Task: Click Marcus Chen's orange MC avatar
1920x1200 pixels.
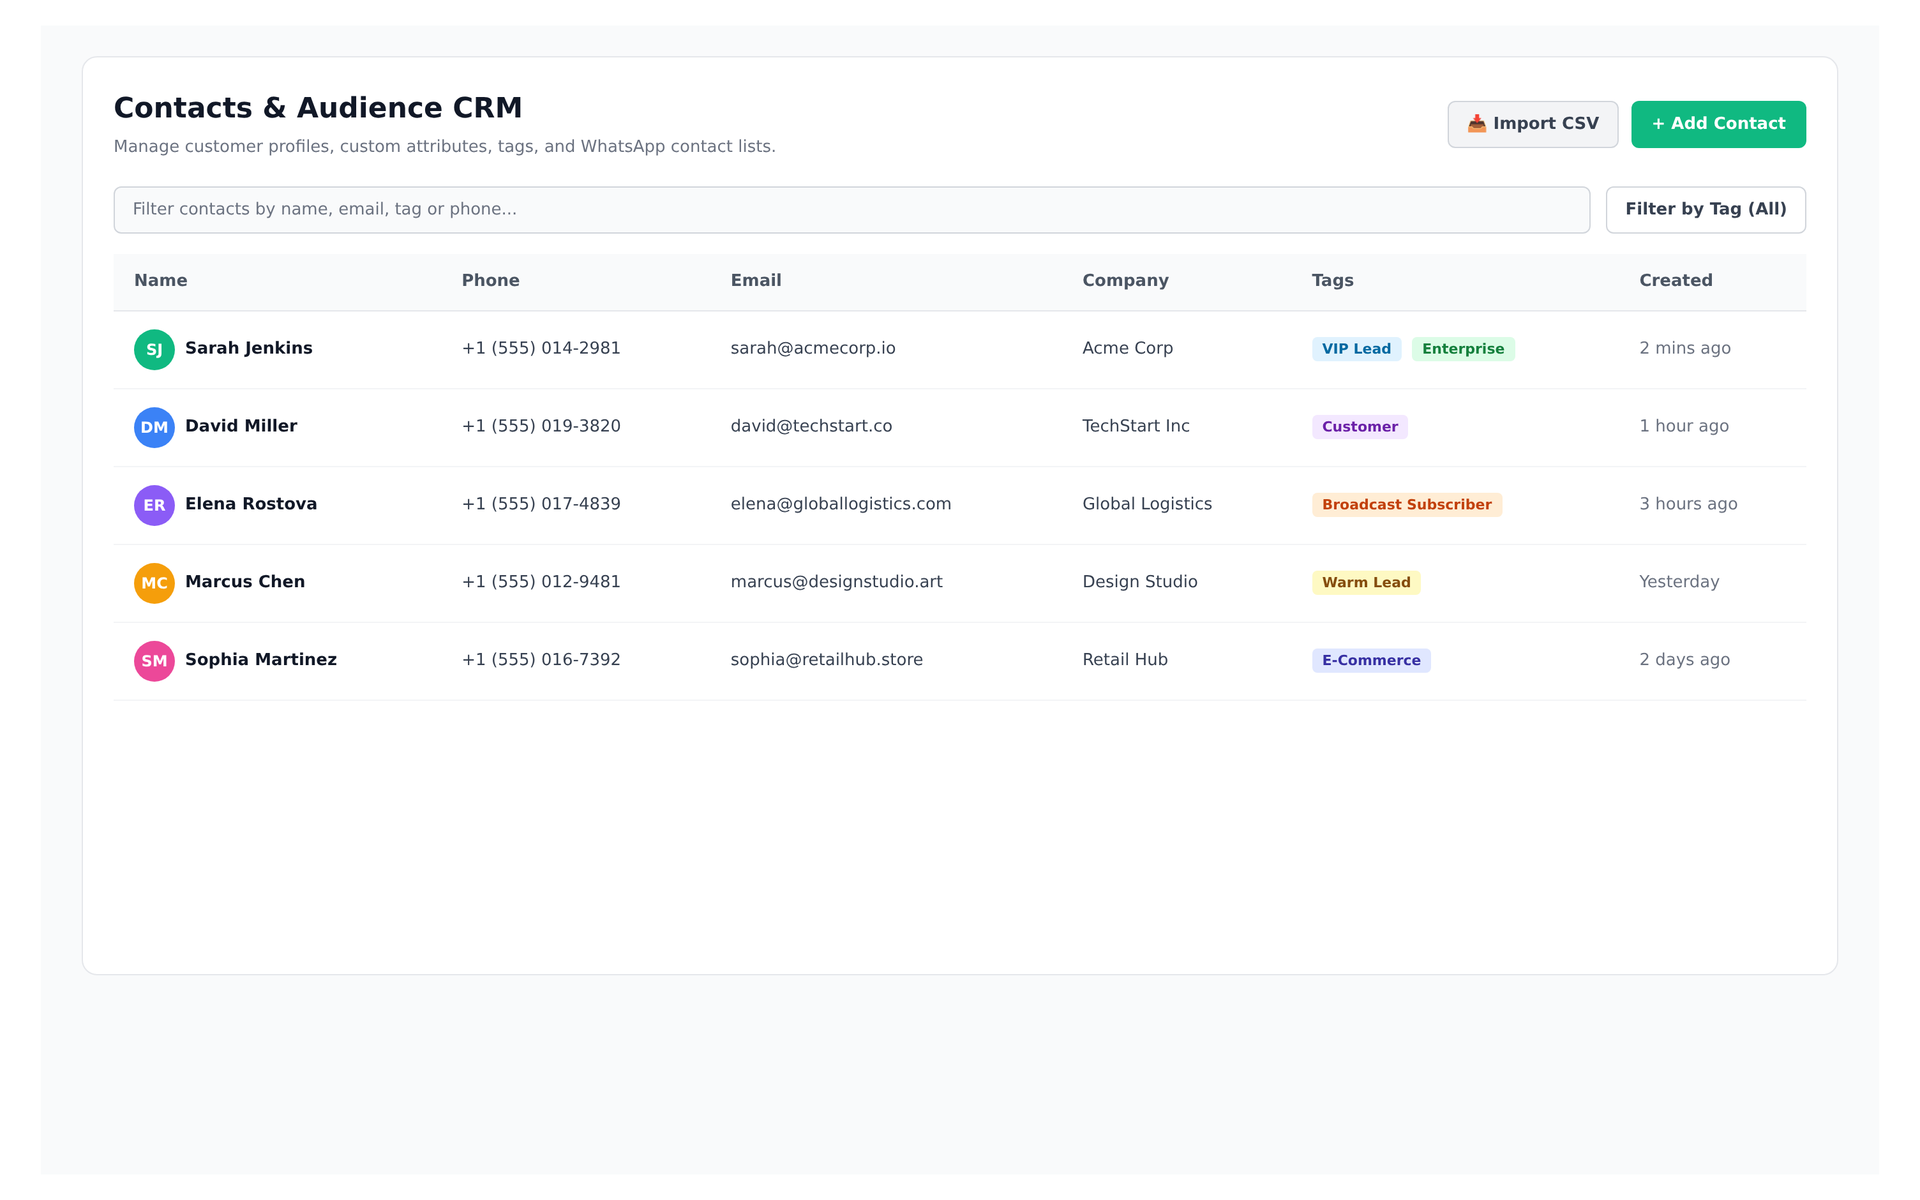Action: point(154,583)
